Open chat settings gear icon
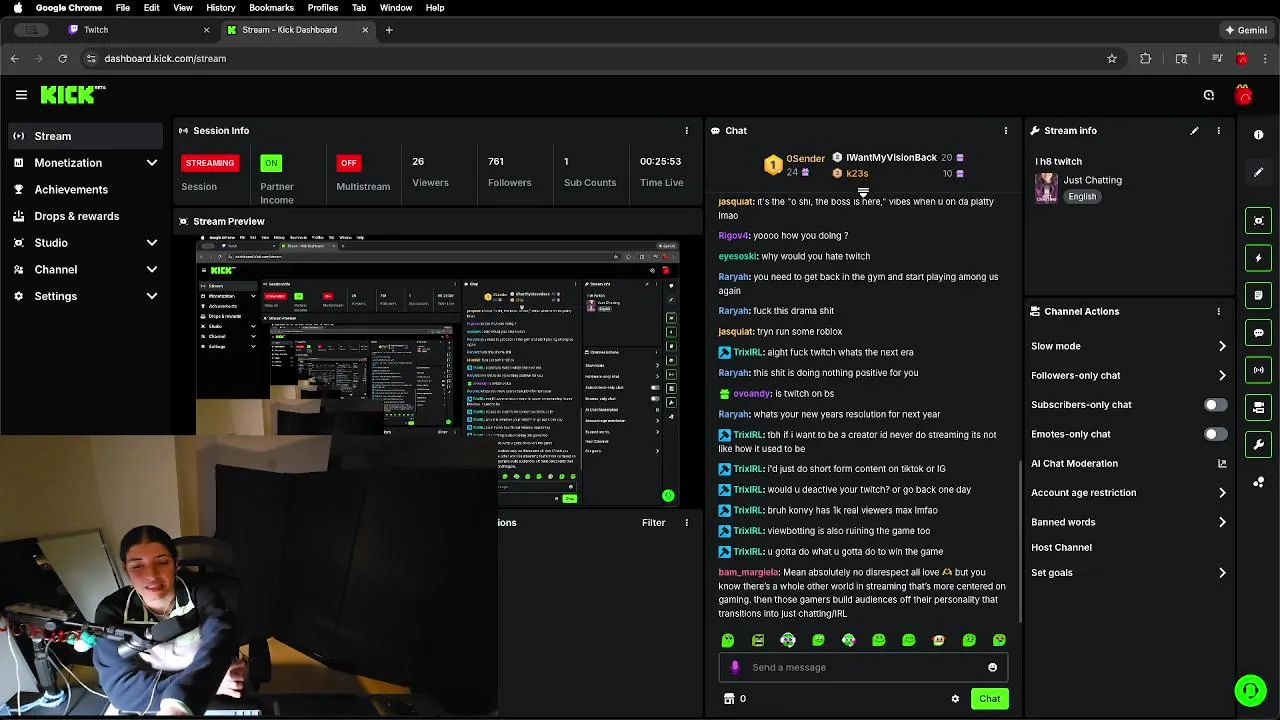Image resolution: width=1280 pixels, height=720 pixels. (955, 699)
